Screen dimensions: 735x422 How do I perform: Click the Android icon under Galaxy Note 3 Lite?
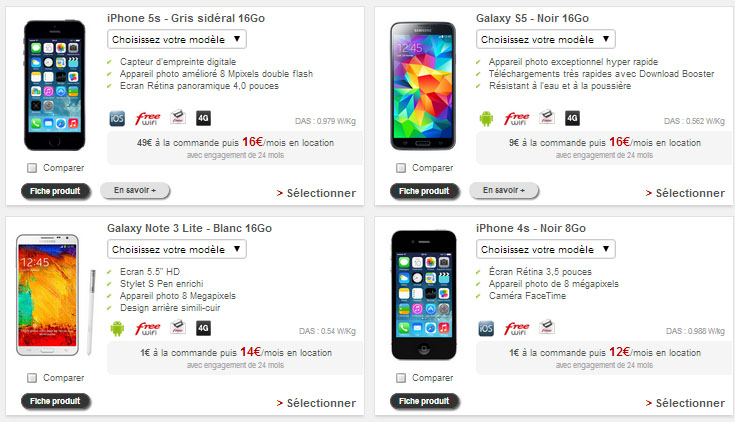tap(117, 328)
